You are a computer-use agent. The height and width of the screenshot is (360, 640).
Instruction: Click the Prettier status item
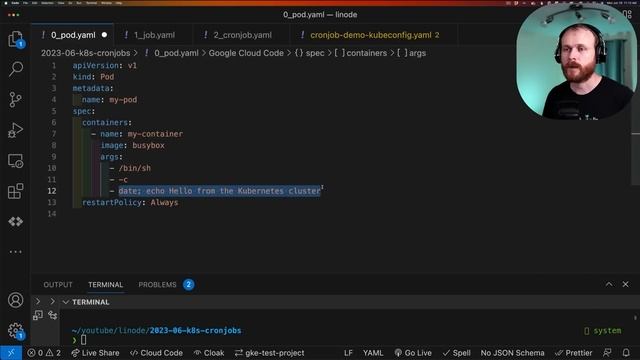pos(573,353)
